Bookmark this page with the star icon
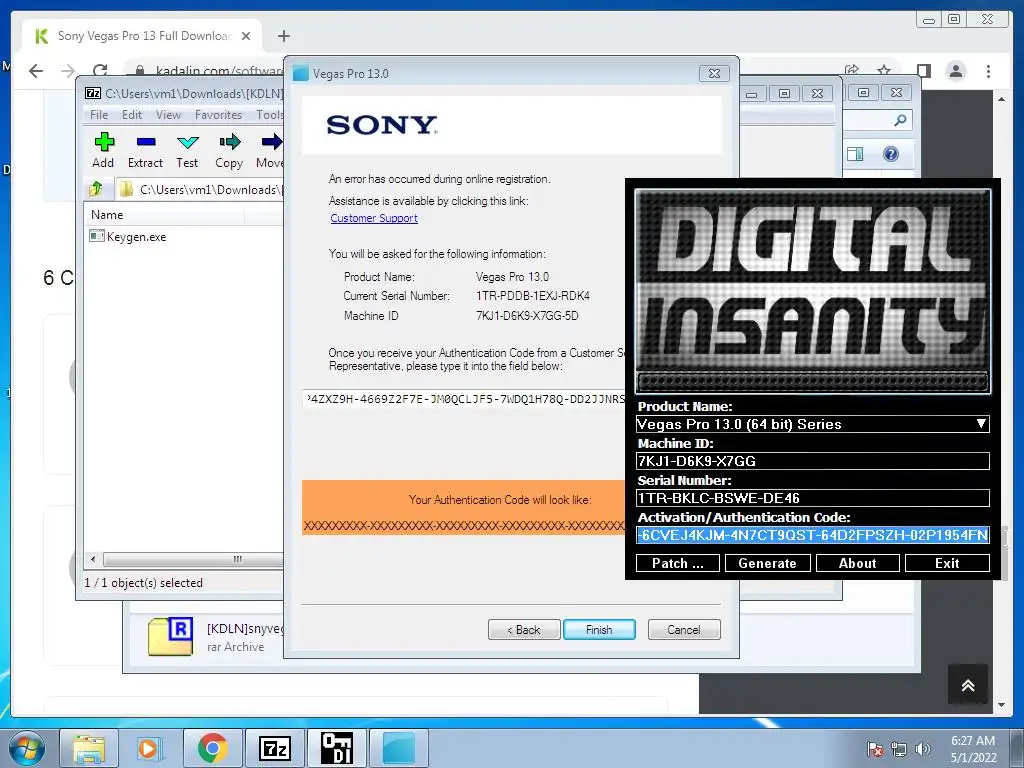Image resolution: width=1024 pixels, height=768 pixels. click(x=884, y=69)
